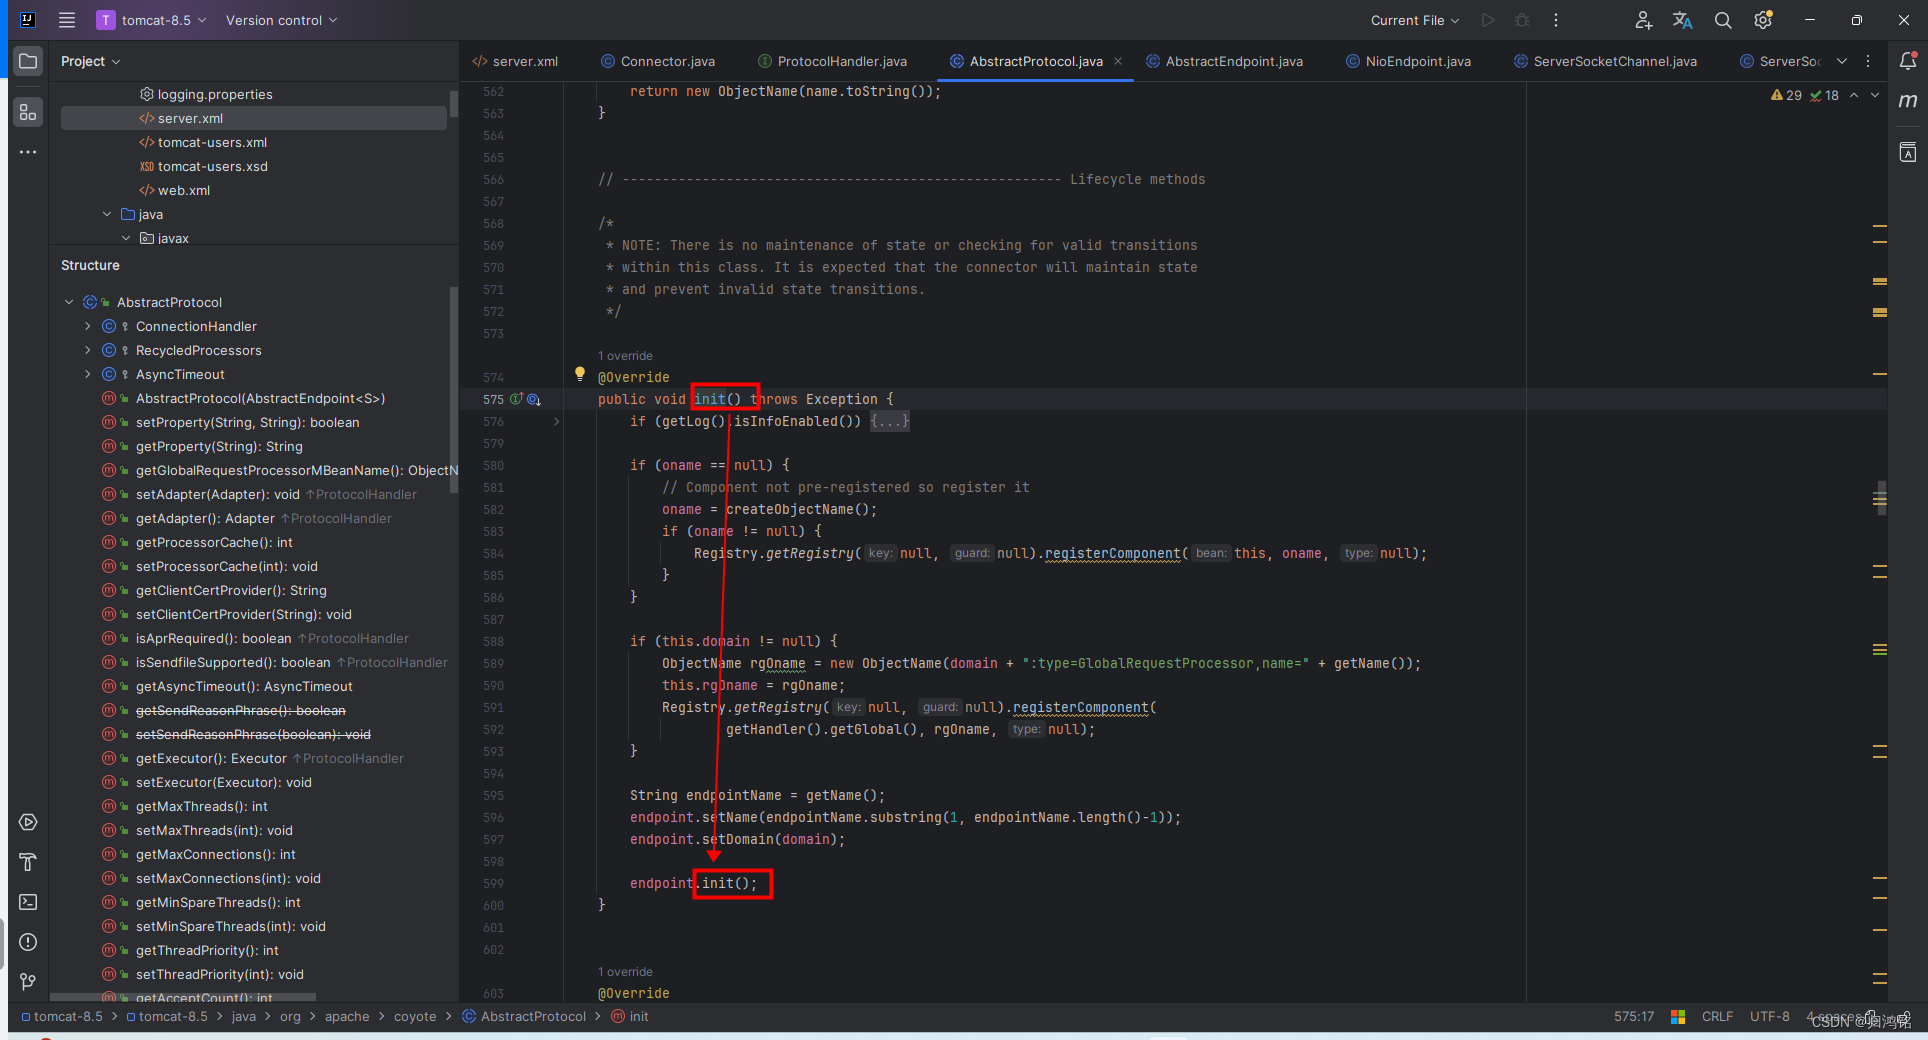The image size is (1928, 1040).
Task: Click UTF-8 encoding in status bar
Action: tap(1769, 1016)
